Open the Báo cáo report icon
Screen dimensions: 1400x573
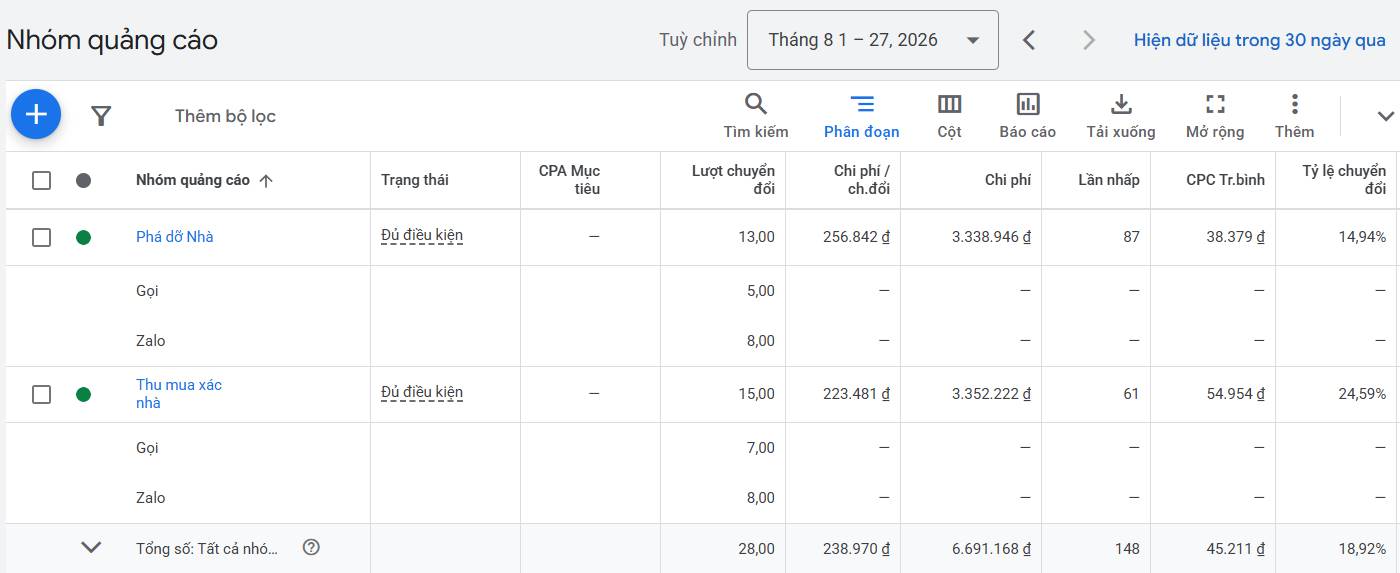[x=1027, y=115]
